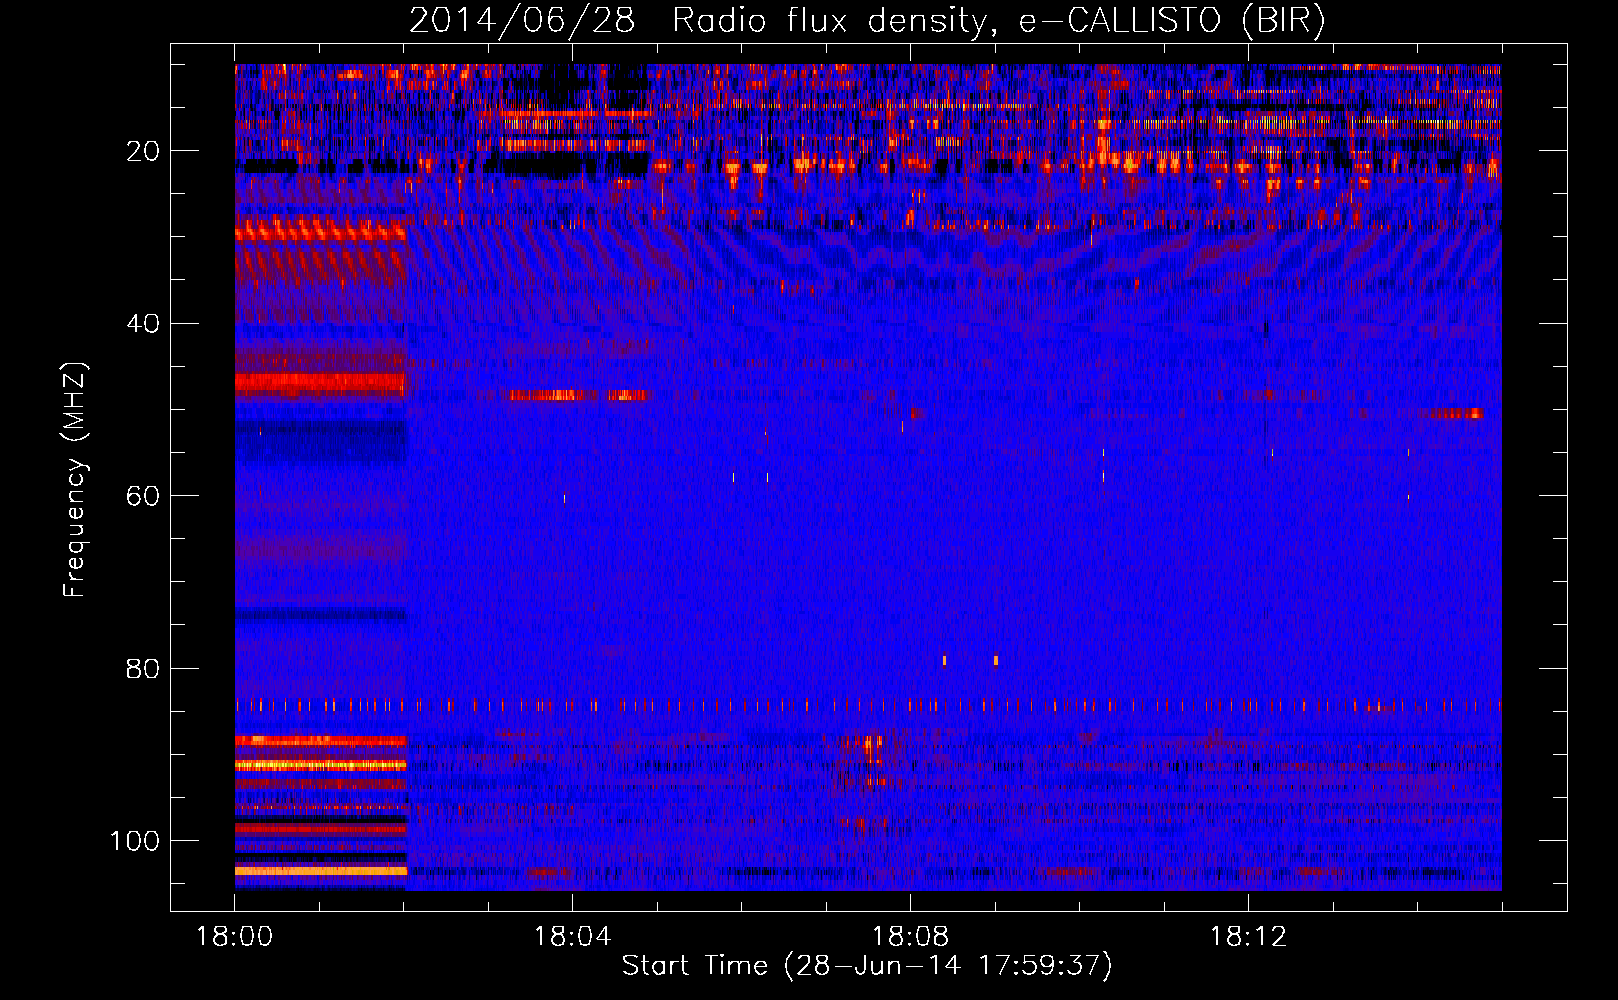Click the 18:12 time tick label
The height and width of the screenshot is (1000, 1618).
(1248, 937)
